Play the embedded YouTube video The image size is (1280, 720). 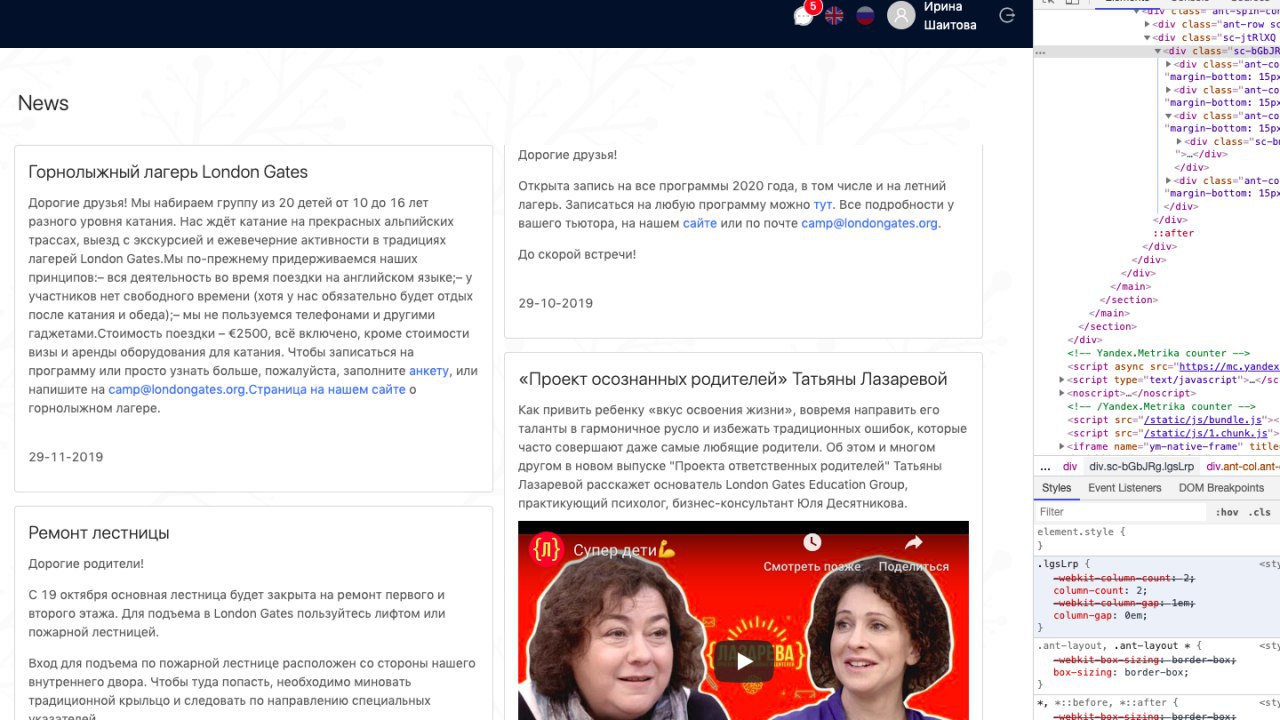coord(743,660)
